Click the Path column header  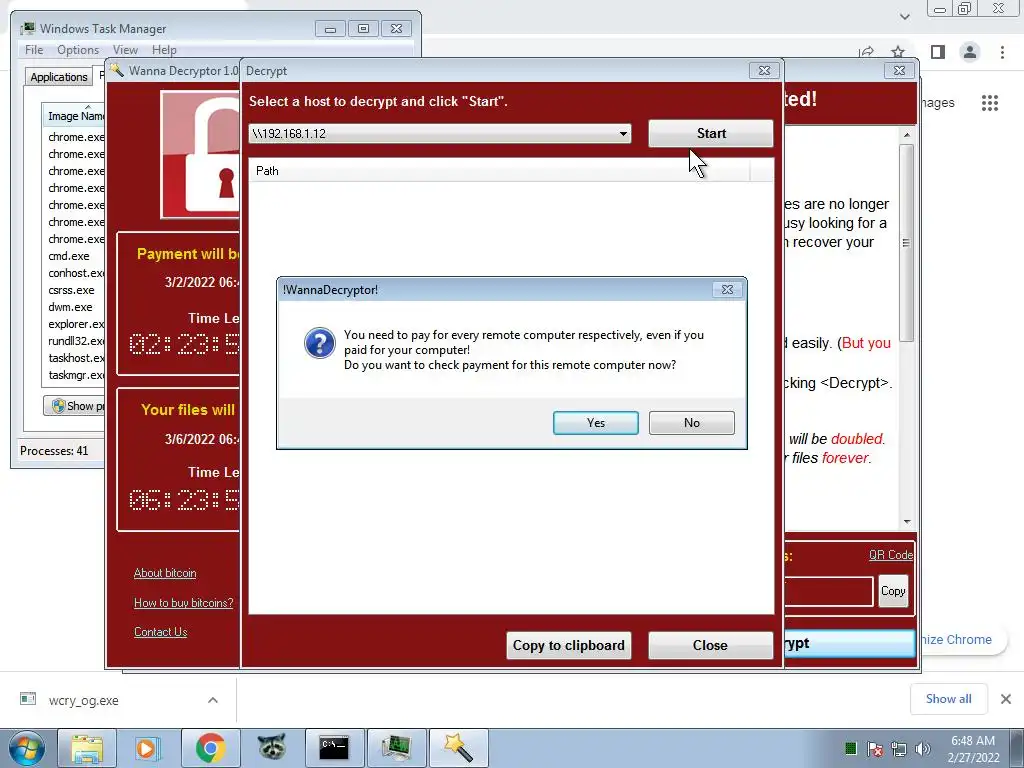click(x=499, y=170)
